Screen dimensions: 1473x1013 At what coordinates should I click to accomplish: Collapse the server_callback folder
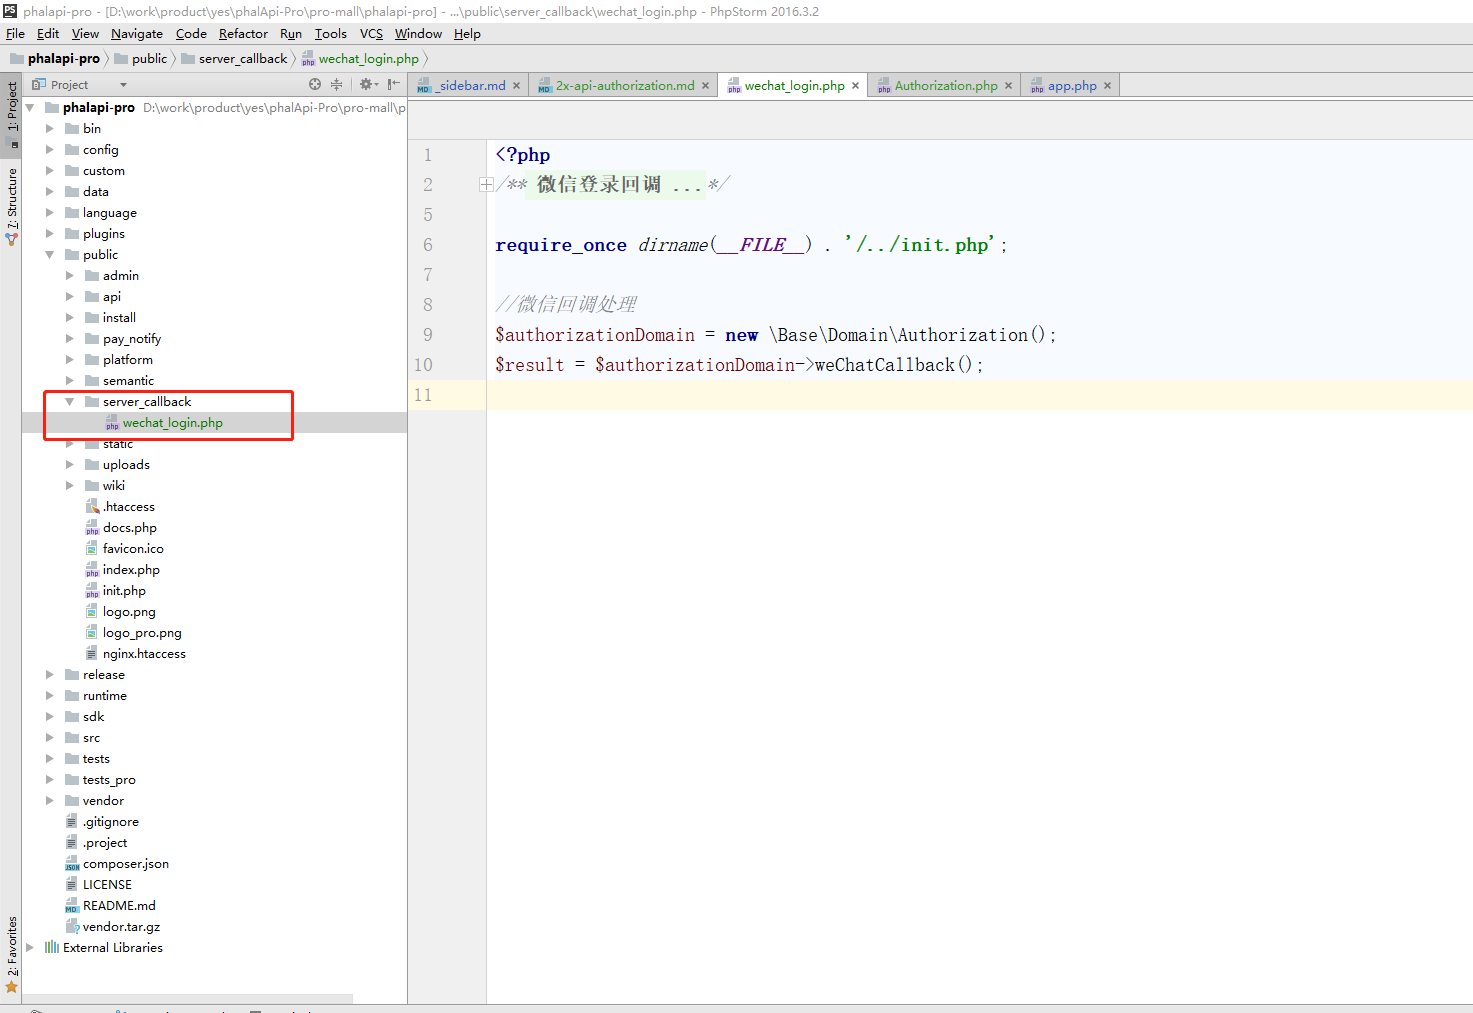click(70, 402)
